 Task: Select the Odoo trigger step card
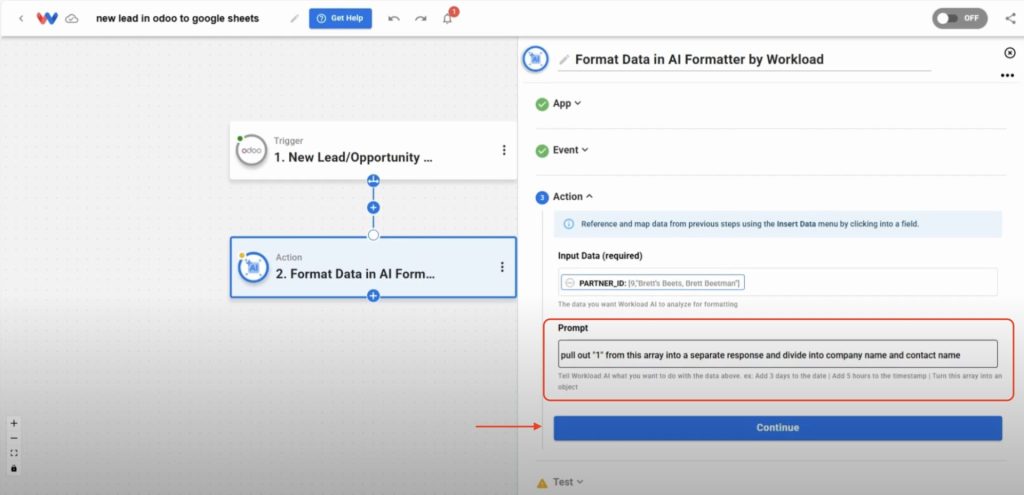coord(373,150)
